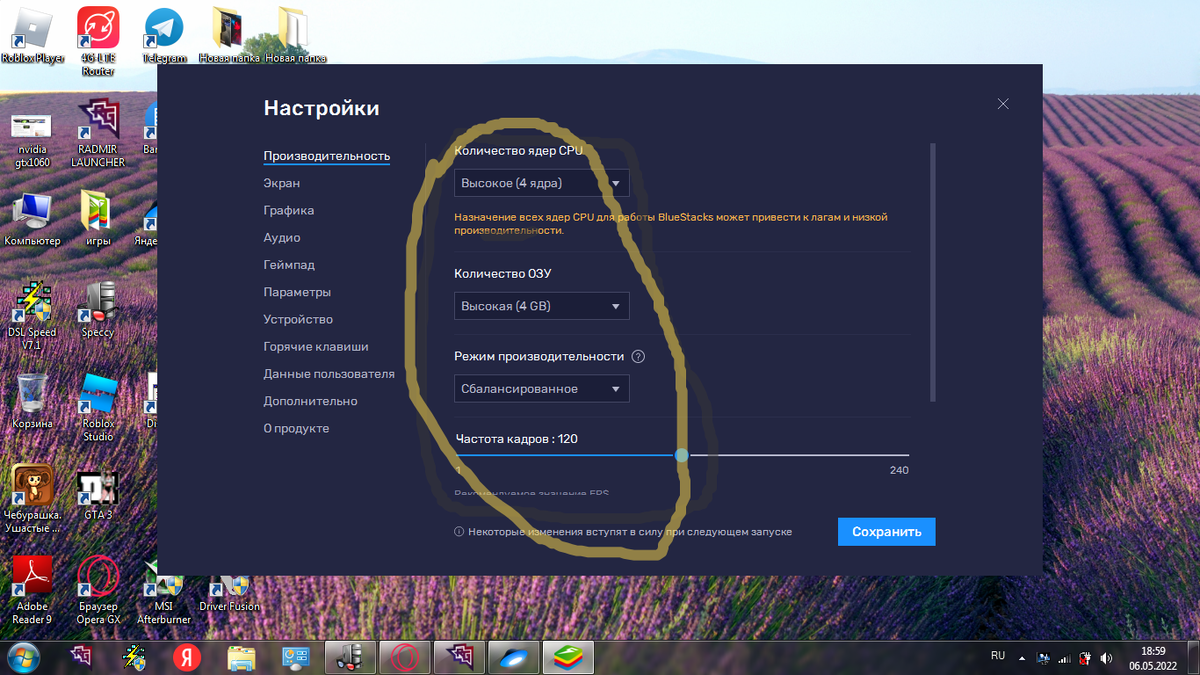Open the Данные пользователя section

(x=329, y=374)
